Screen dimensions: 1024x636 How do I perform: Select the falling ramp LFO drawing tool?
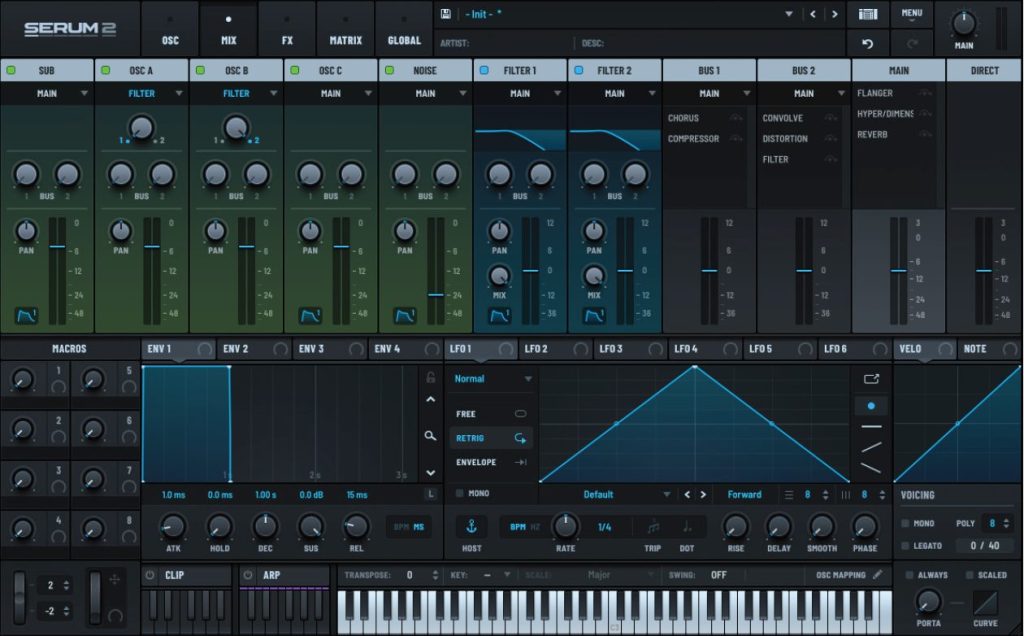point(871,468)
